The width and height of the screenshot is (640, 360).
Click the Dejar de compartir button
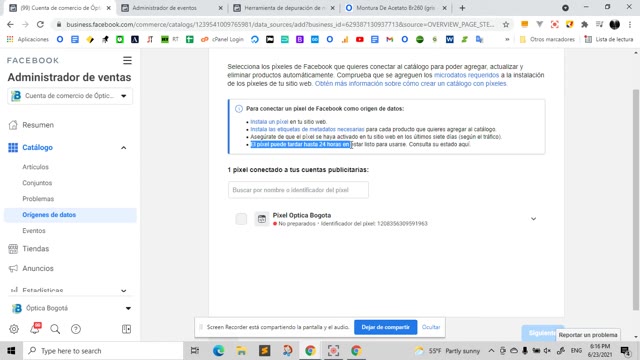tap(385, 327)
